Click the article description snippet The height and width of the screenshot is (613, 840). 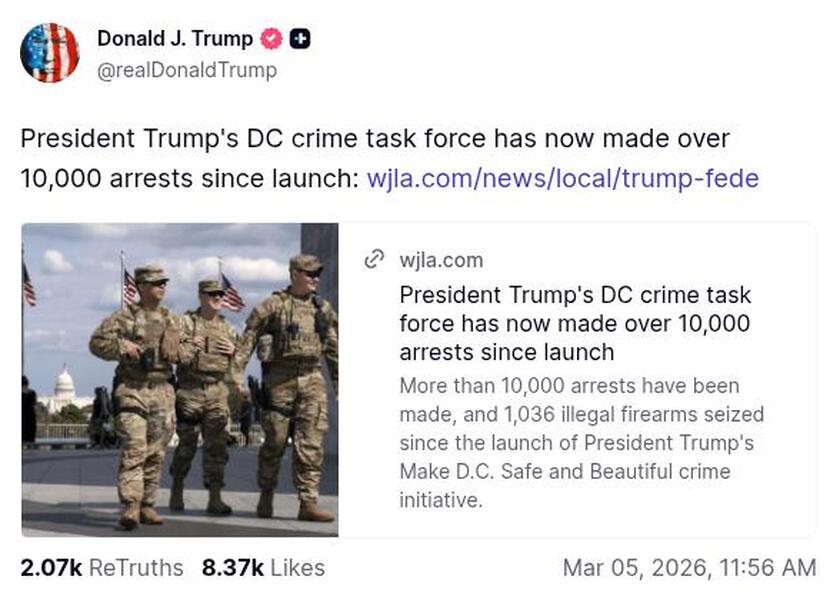(578, 442)
